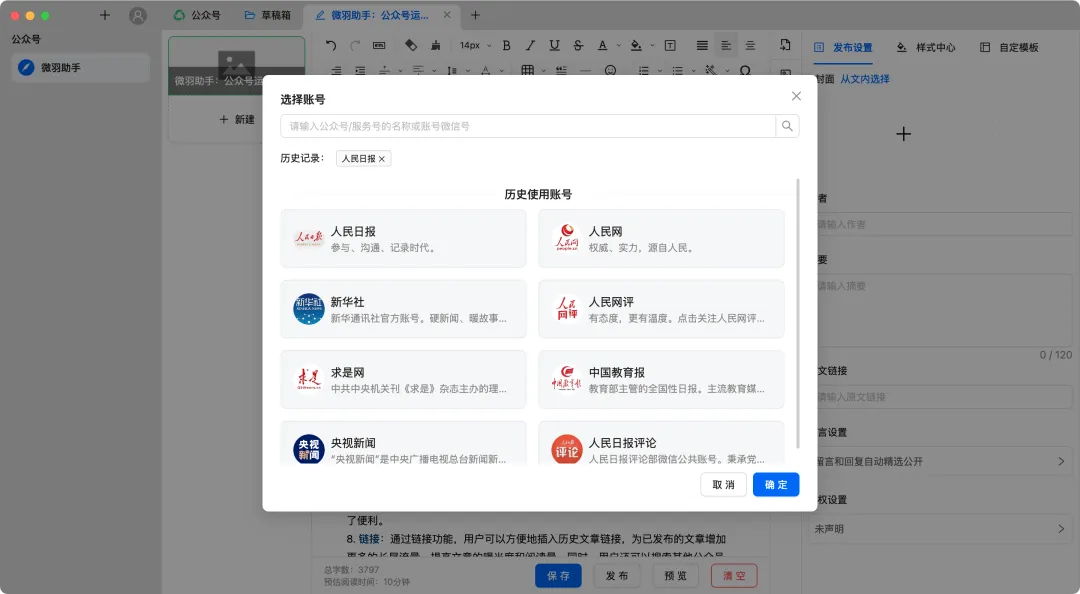Open the user profile avatar icon
1080x594 pixels.
138,15
